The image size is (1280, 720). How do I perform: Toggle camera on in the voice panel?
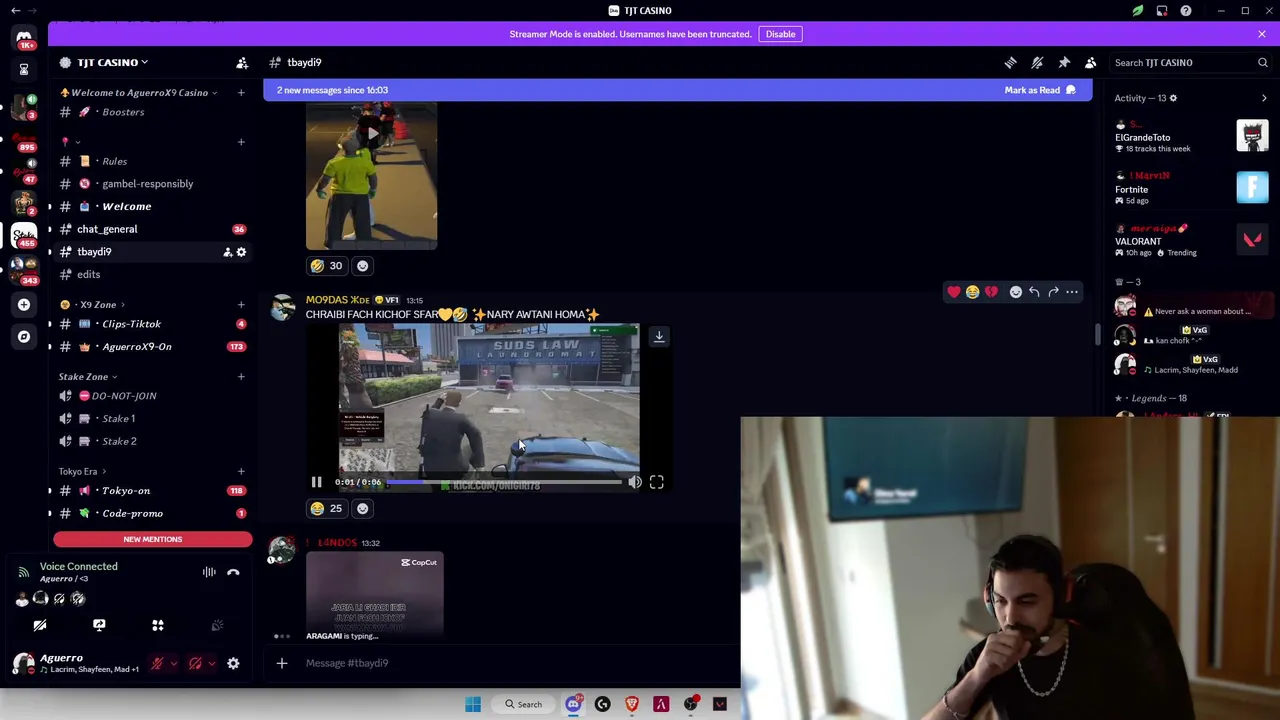40,625
